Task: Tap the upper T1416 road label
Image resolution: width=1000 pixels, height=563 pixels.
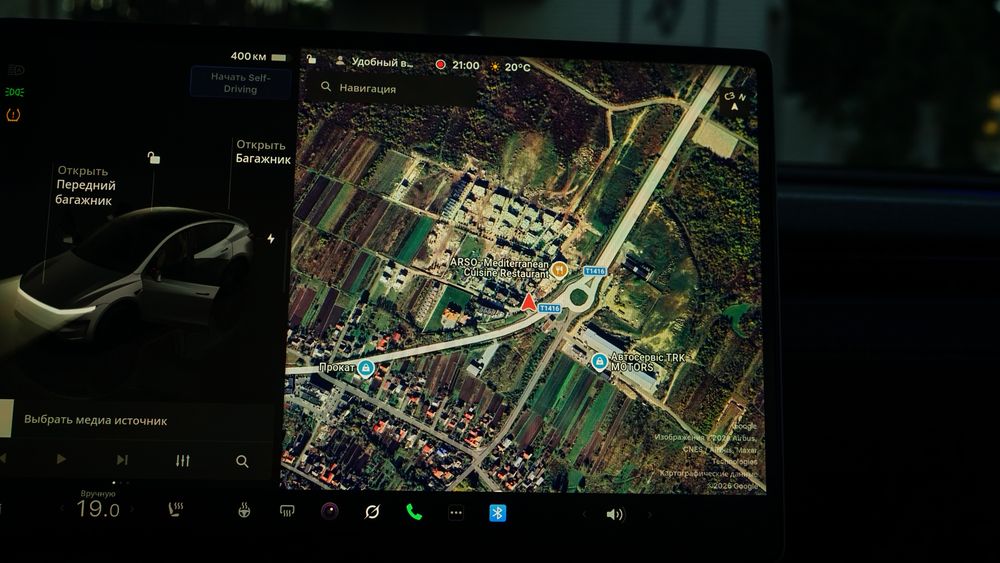Action: [x=594, y=271]
